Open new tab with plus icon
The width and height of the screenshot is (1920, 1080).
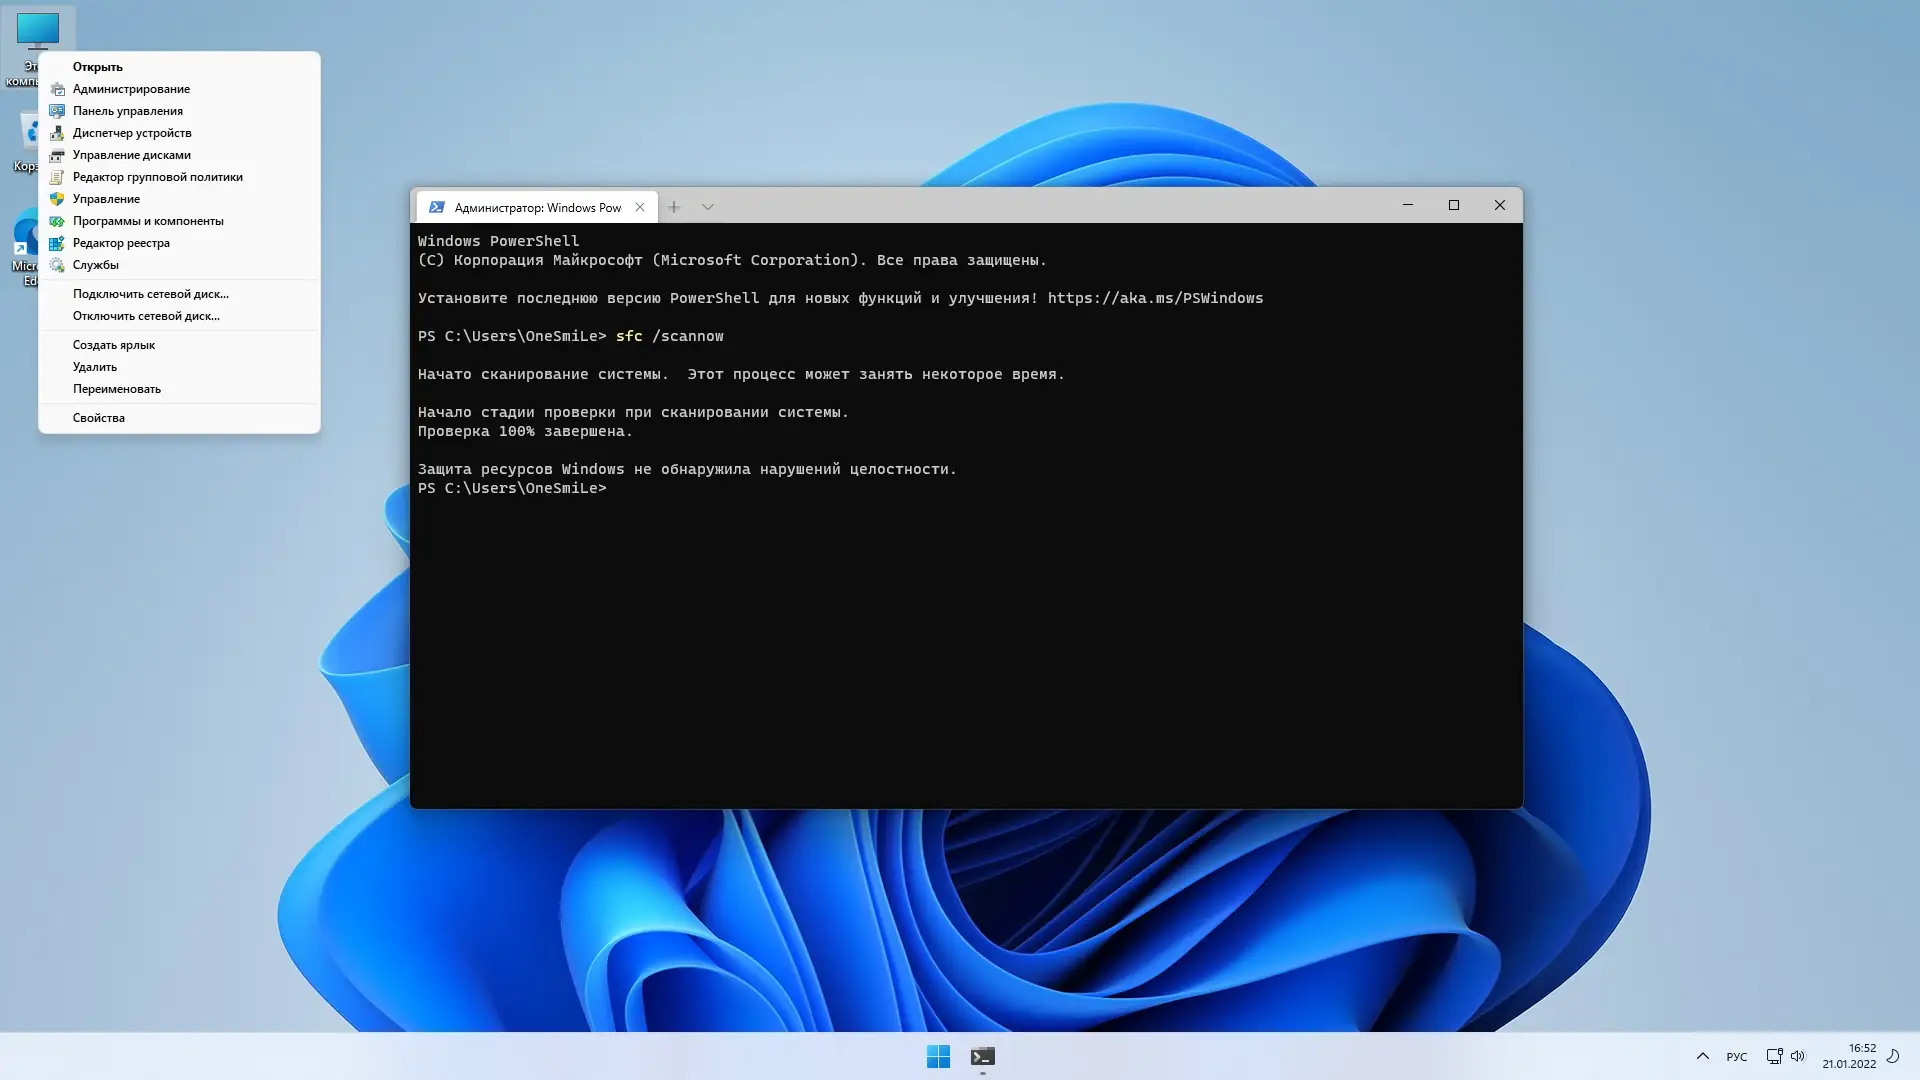(674, 207)
